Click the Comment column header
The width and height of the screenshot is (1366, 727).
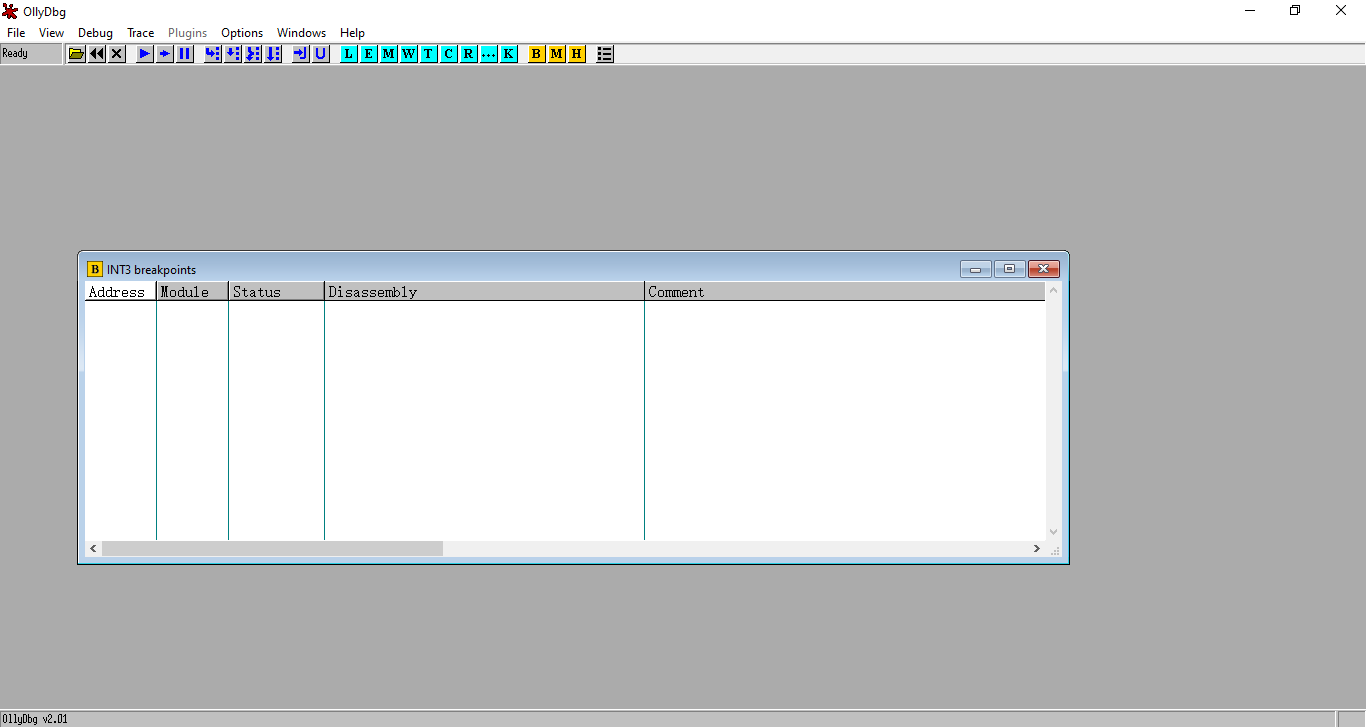(x=845, y=292)
